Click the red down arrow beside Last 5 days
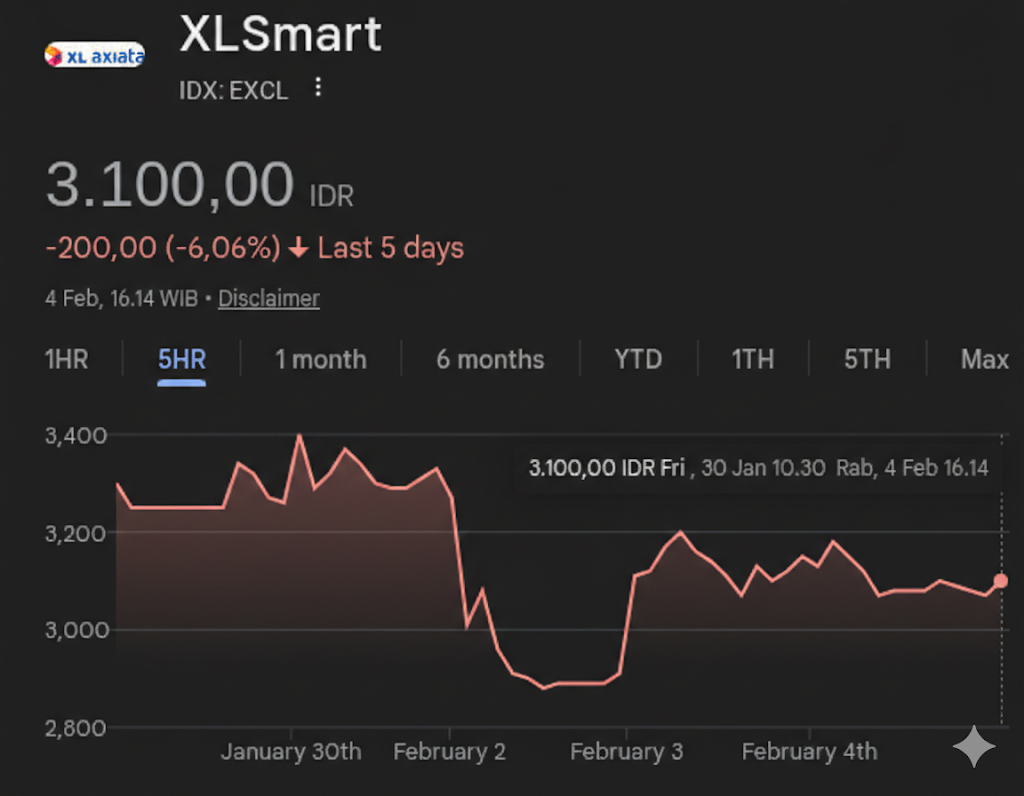Viewport: 1024px width, 796px height. click(297, 249)
